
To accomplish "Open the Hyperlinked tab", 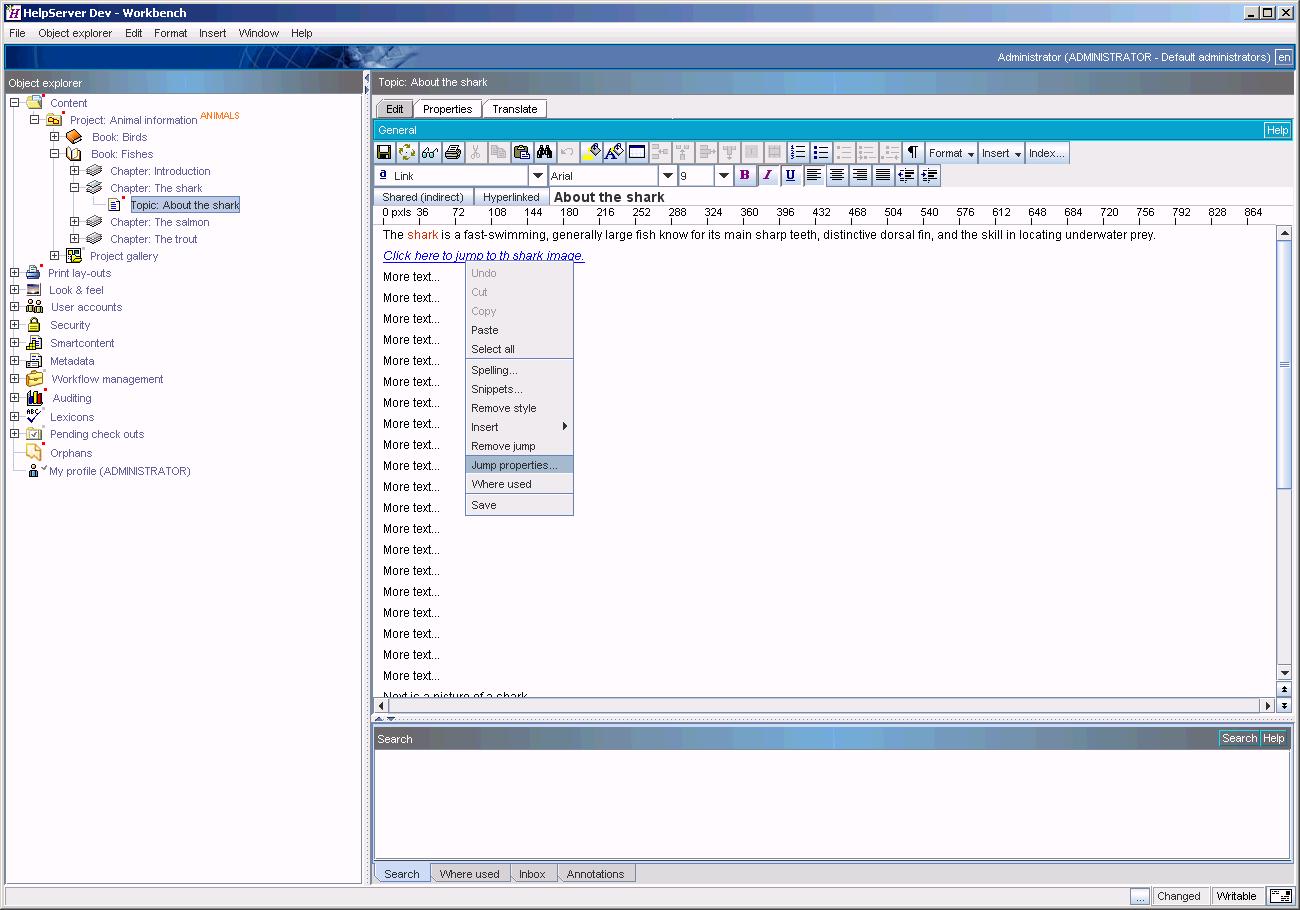I will point(511,197).
